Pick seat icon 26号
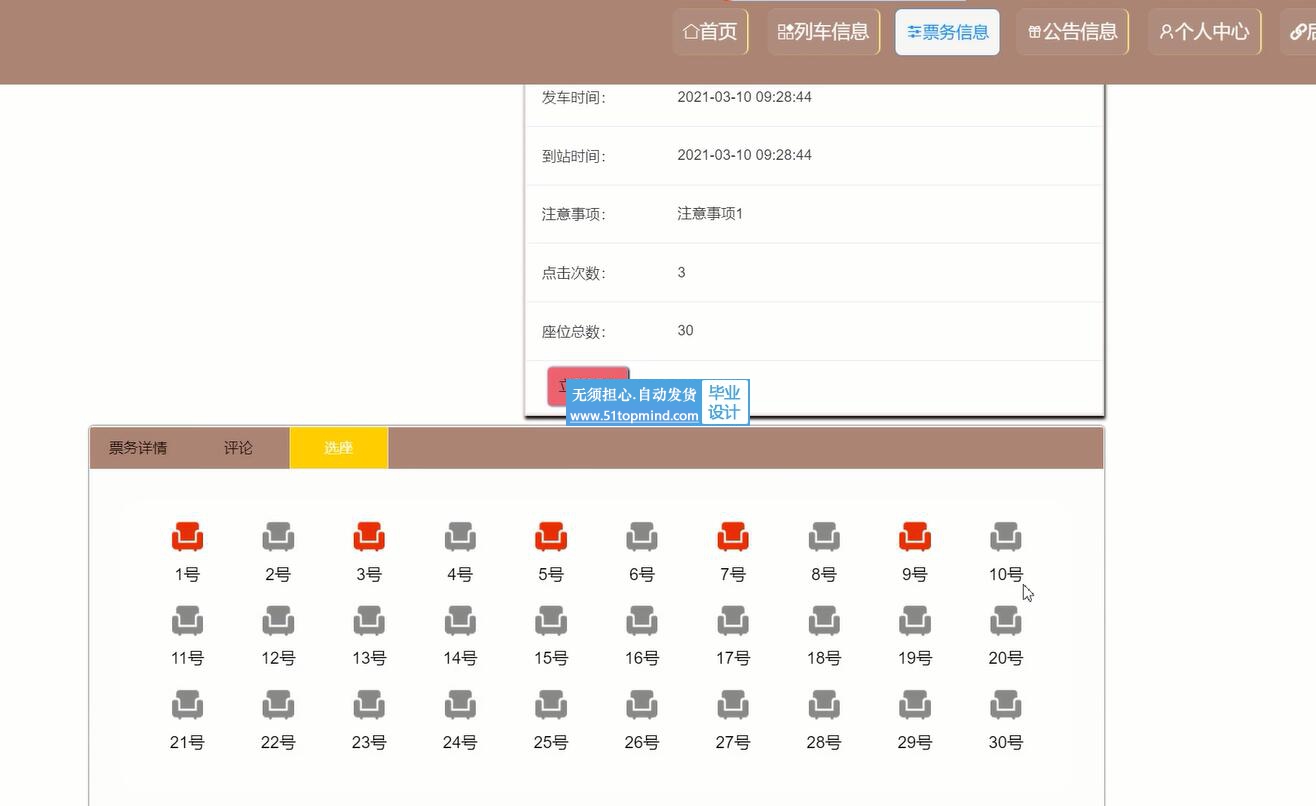Screen dimensions: 1316x806 [642, 705]
